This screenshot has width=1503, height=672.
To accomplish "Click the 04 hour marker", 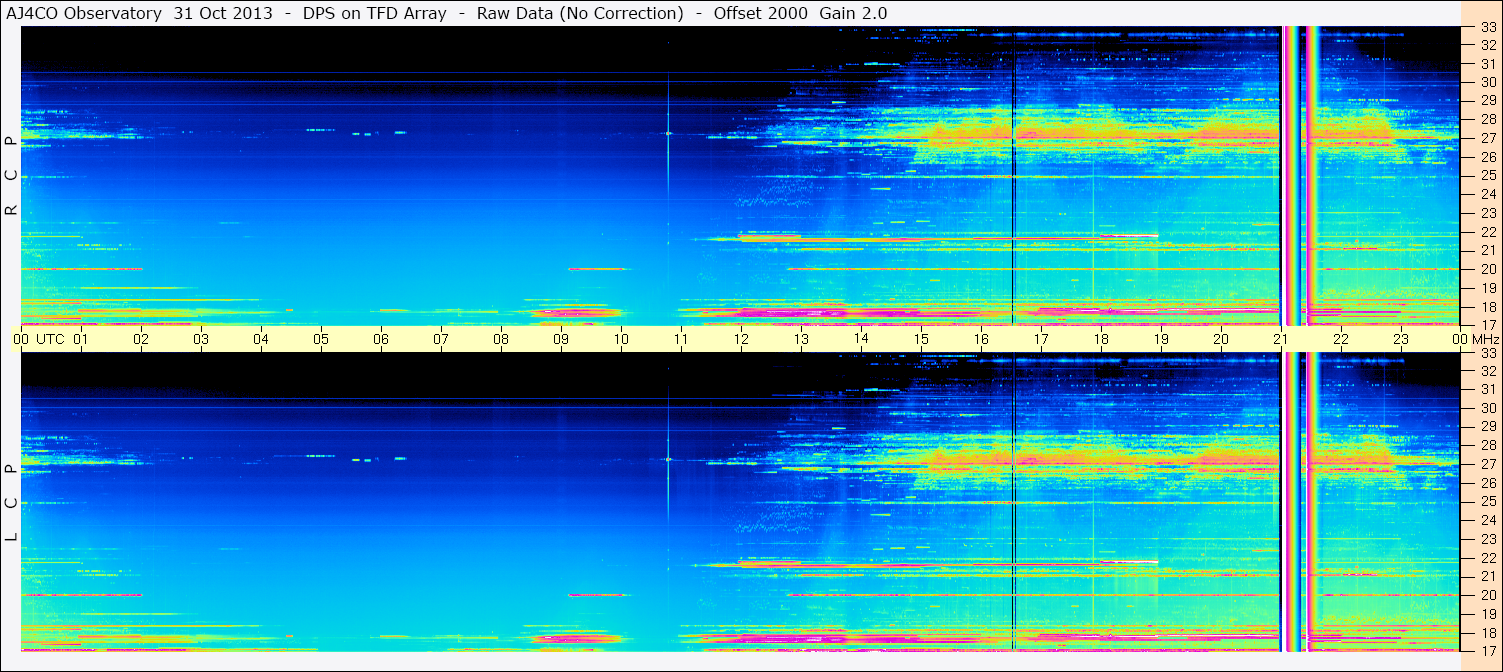I will coord(261,339).
